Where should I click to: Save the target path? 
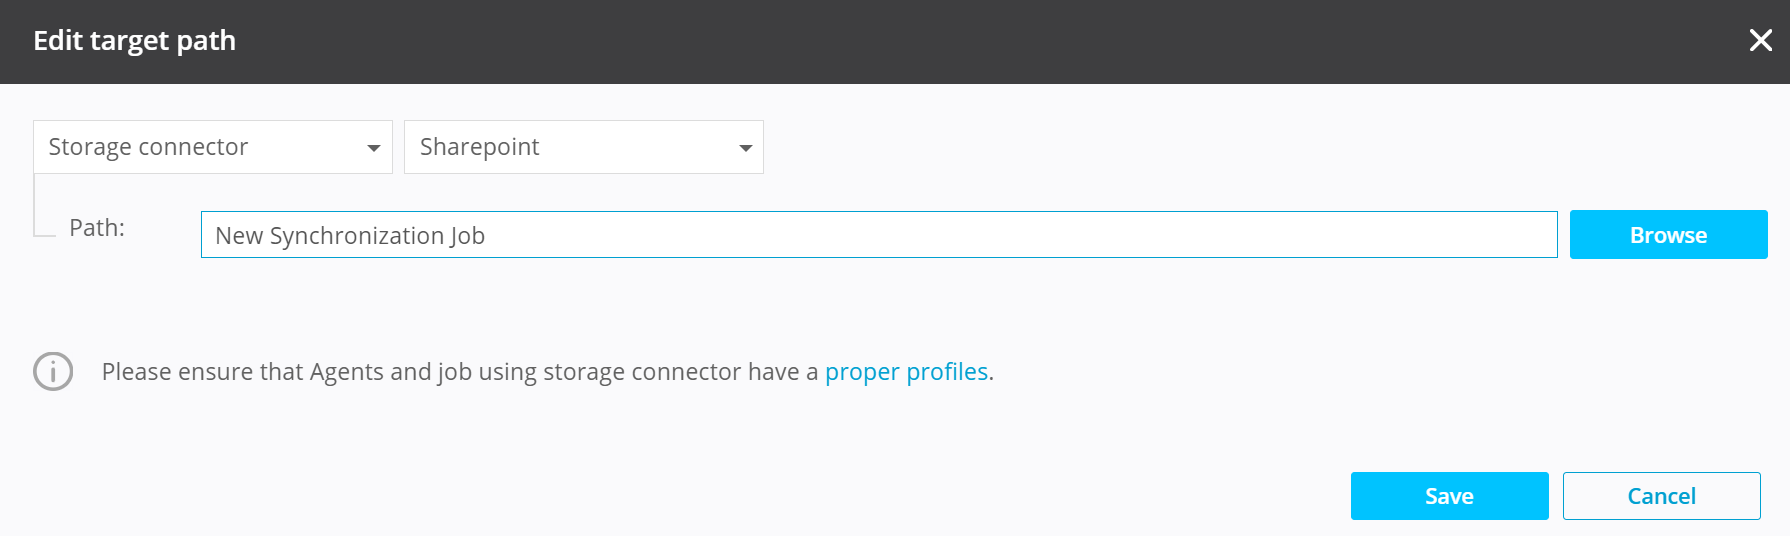[x=1449, y=496]
